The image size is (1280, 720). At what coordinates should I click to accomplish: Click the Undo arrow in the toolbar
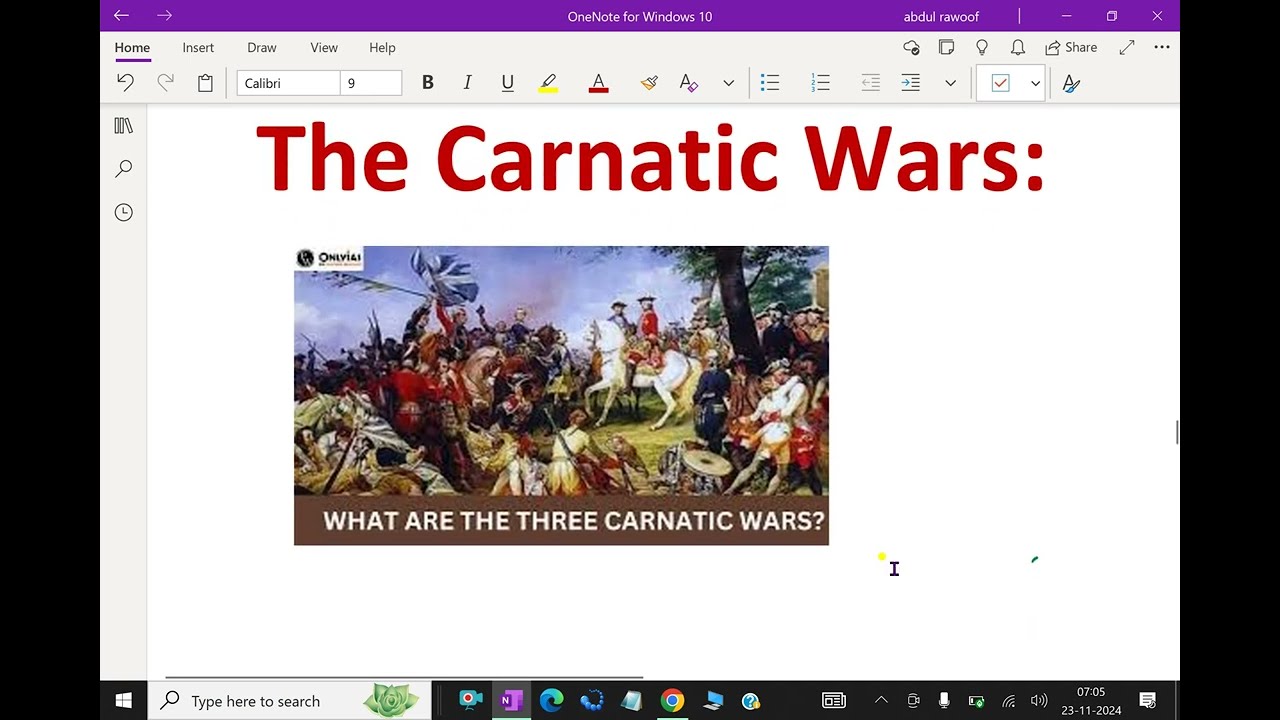tap(125, 83)
